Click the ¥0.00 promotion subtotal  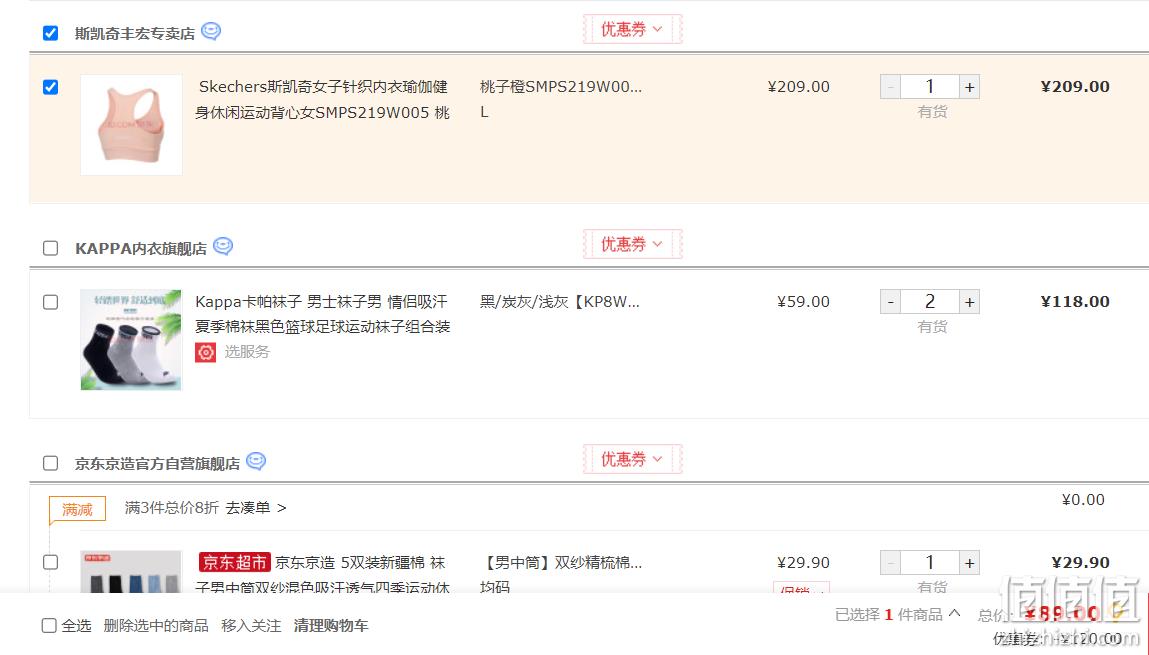pyautogui.click(x=1083, y=500)
